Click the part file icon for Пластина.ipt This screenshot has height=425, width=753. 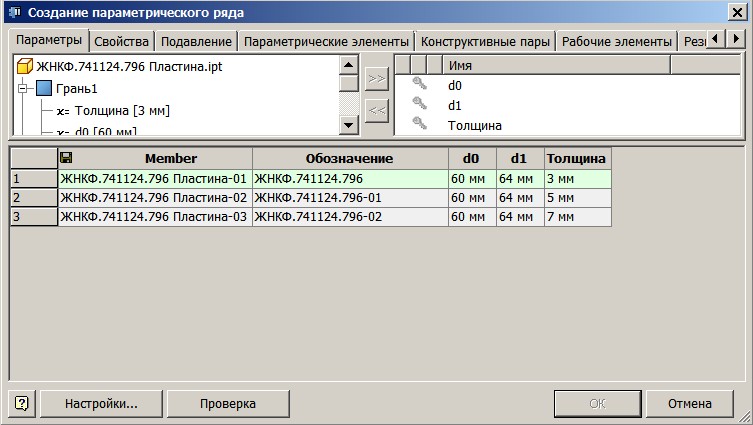[25, 66]
